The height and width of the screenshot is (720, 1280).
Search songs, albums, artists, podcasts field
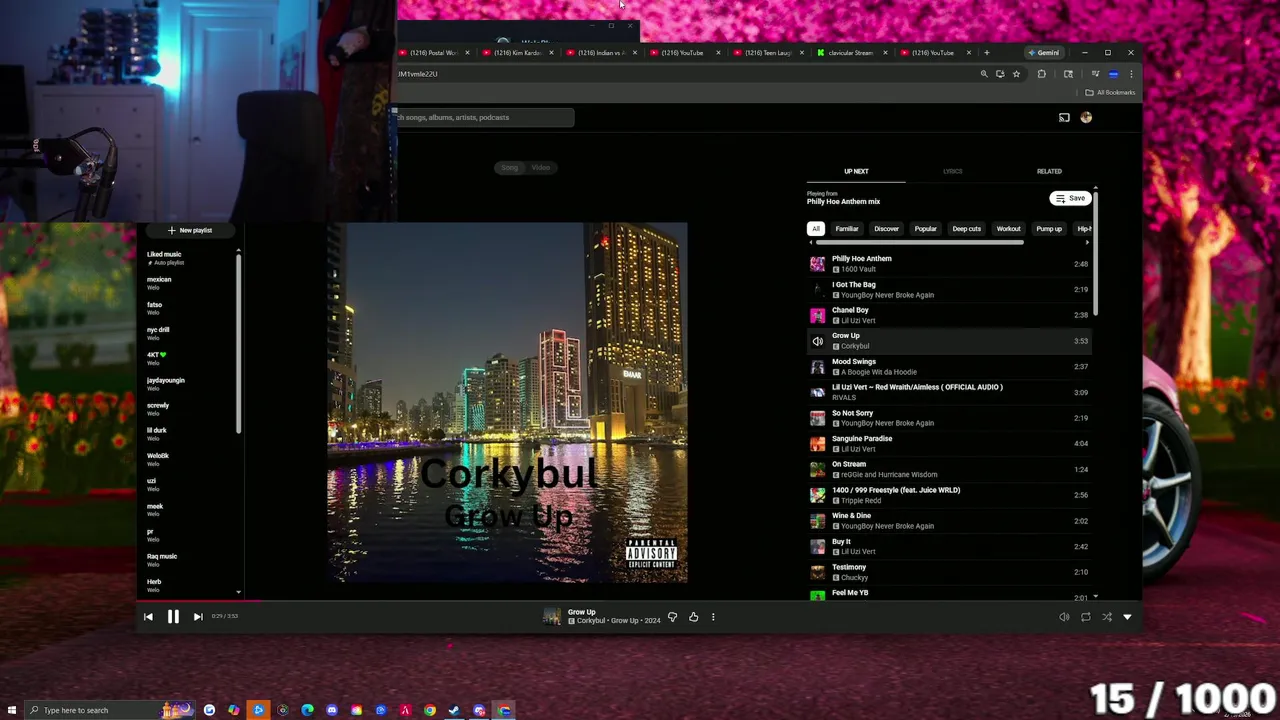485,117
